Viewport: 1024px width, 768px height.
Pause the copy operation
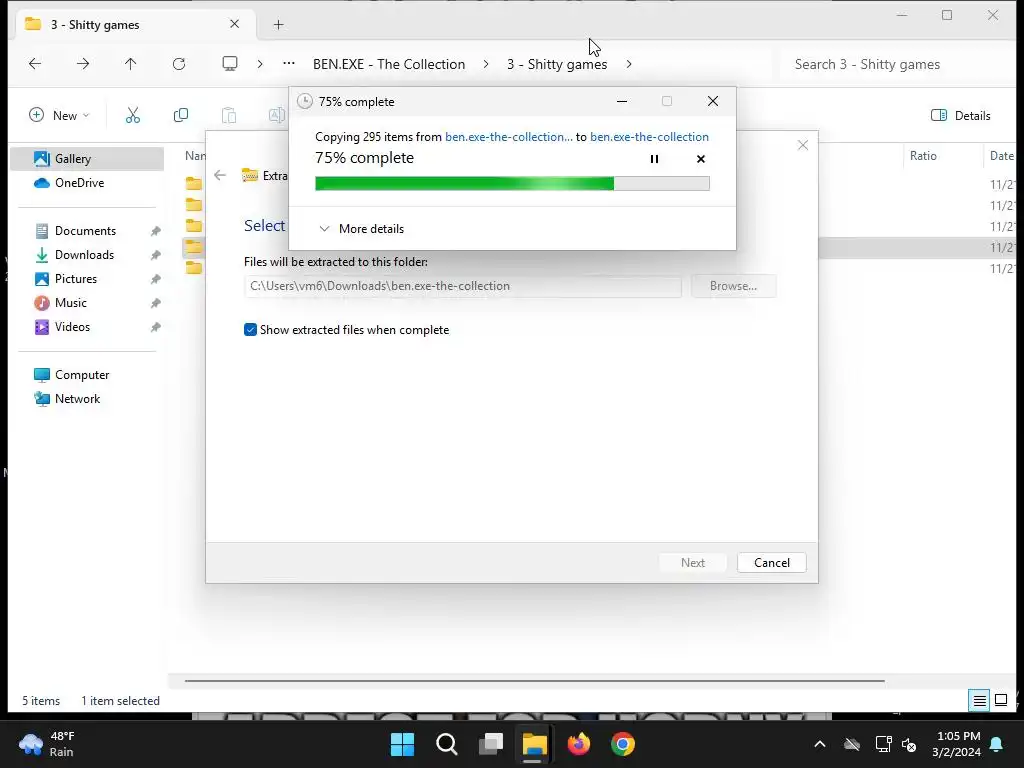[x=654, y=159]
